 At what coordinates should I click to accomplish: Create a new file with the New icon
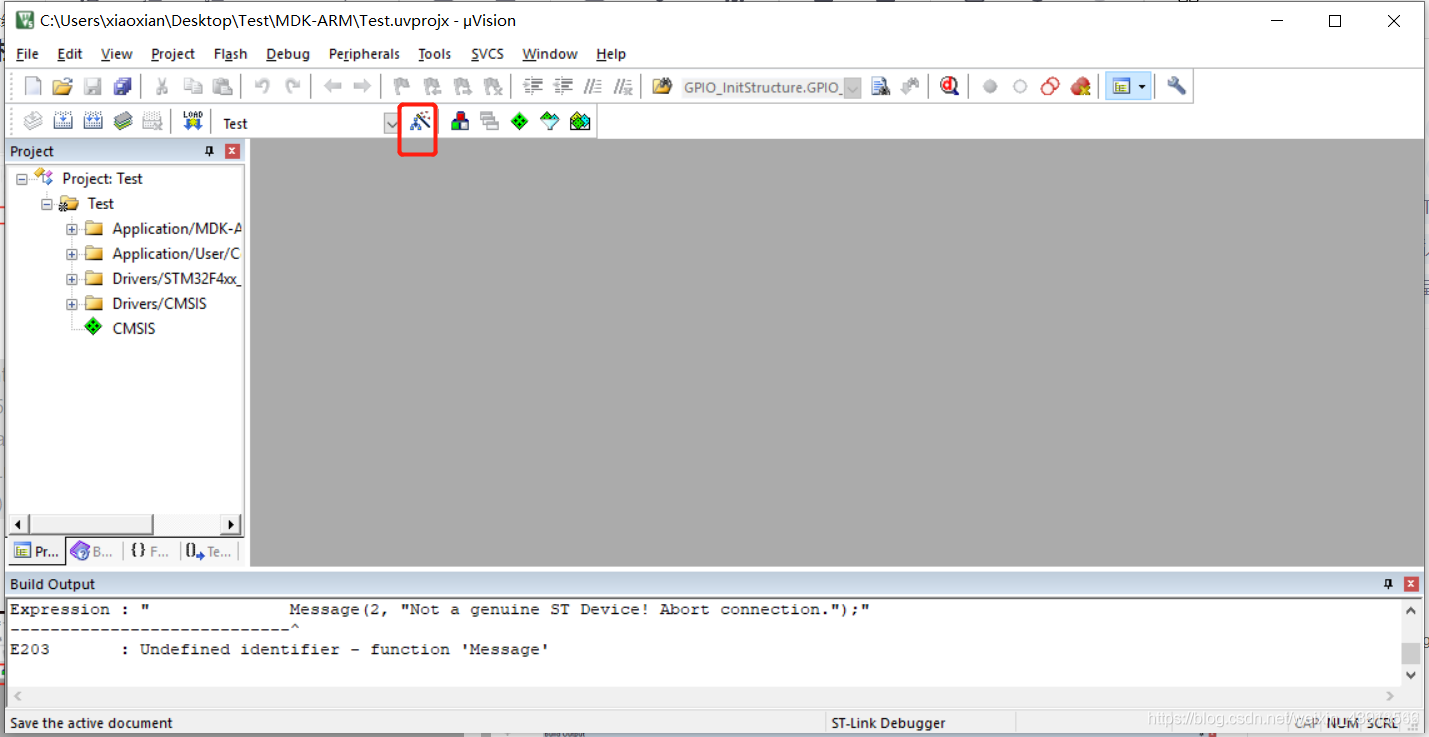click(x=33, y=87)
